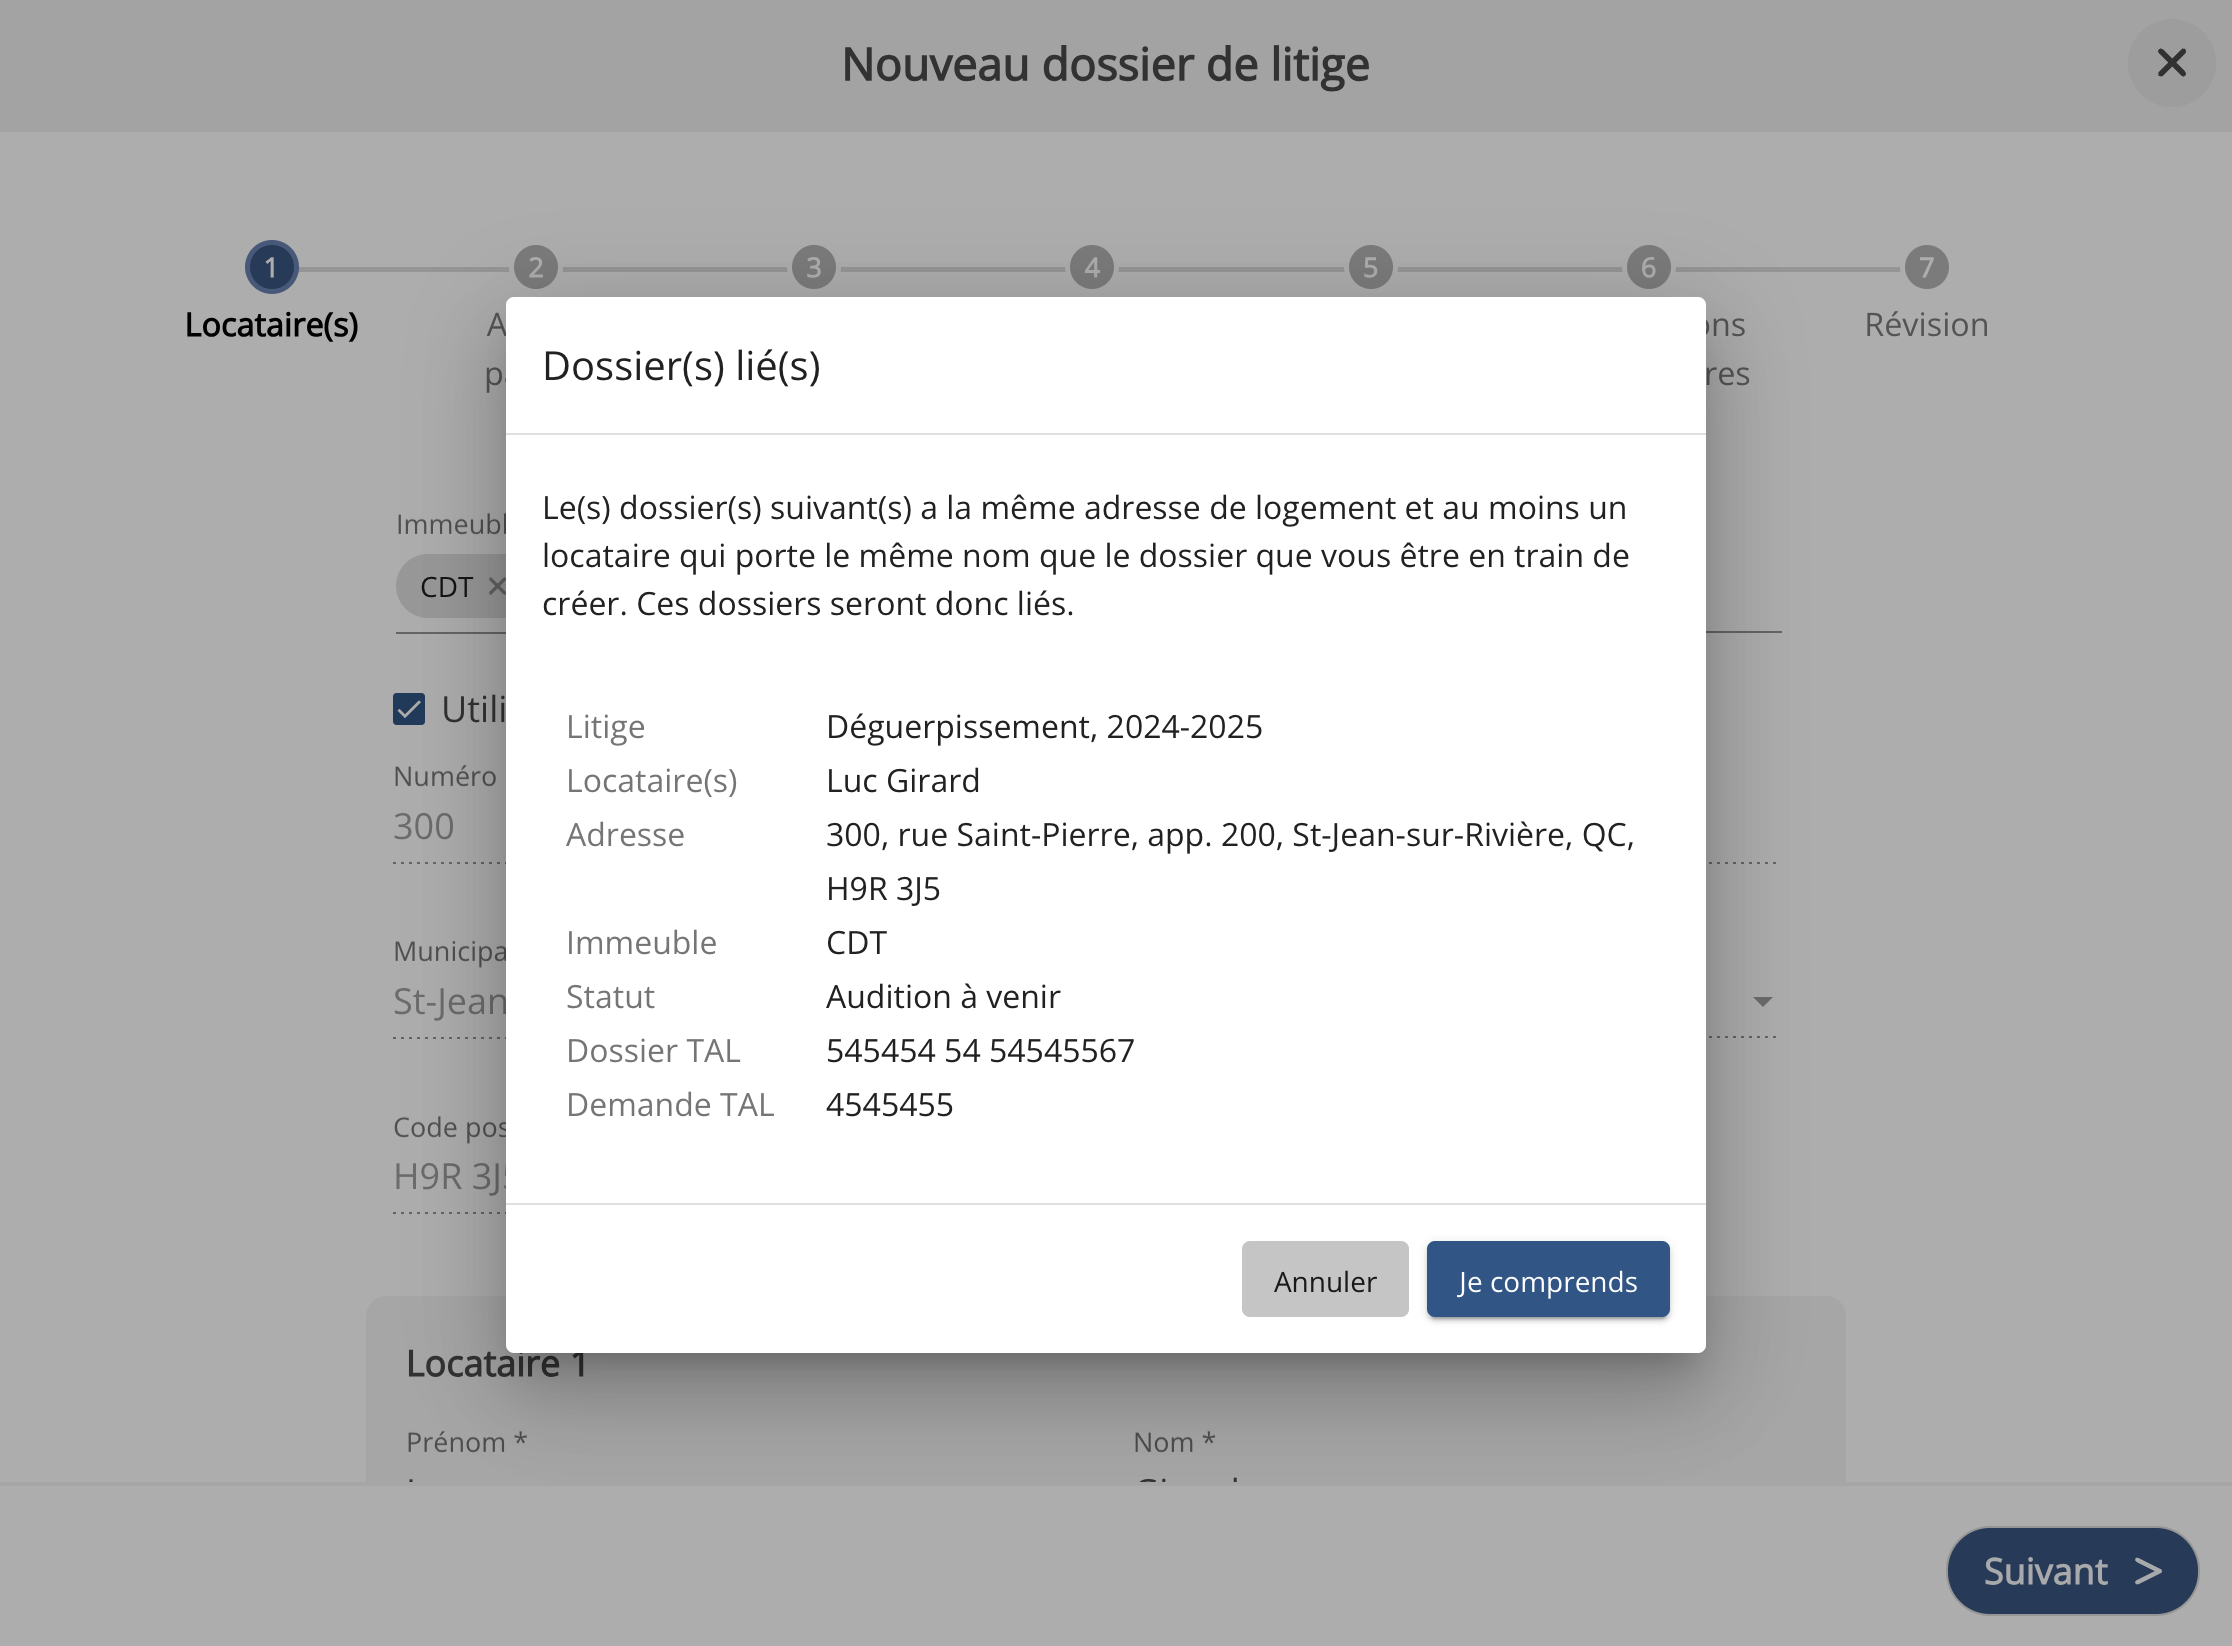
Task: Click the Suivant button
Action: [2071, 1571]
